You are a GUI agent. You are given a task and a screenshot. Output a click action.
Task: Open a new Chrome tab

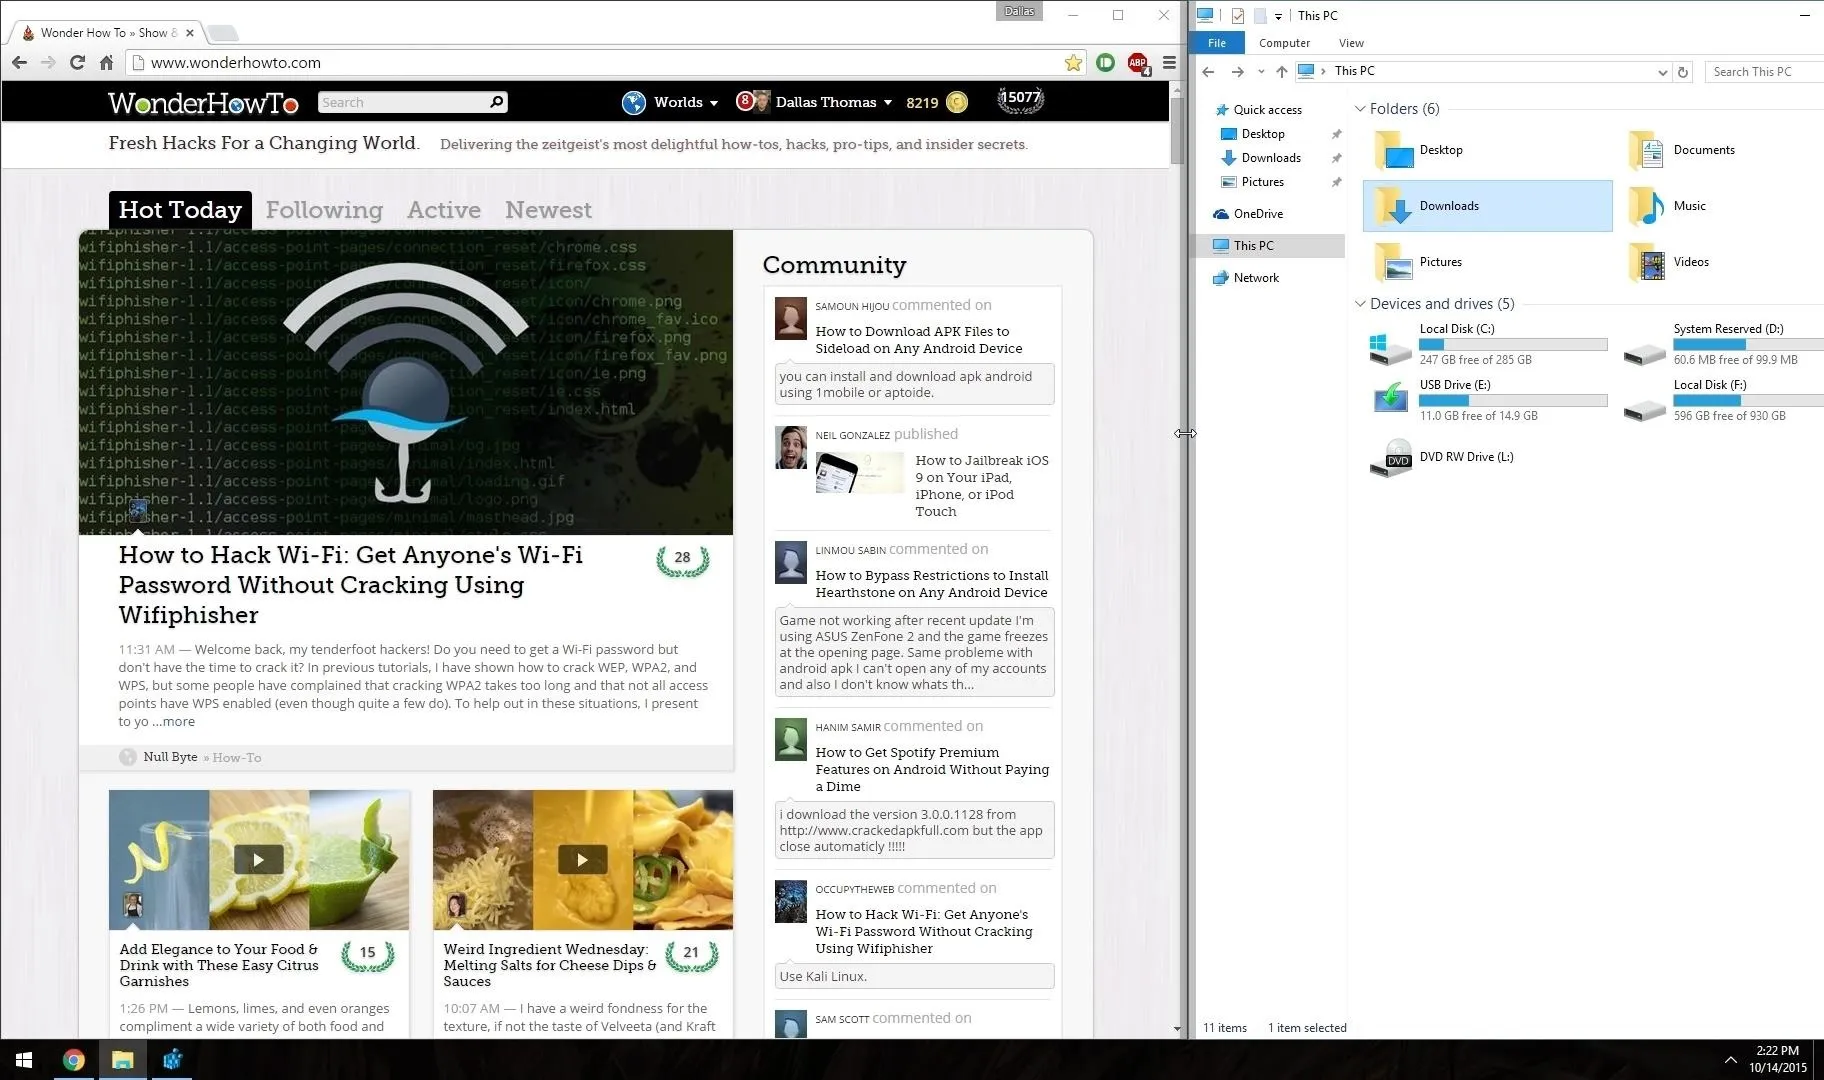tap(222, 33)
